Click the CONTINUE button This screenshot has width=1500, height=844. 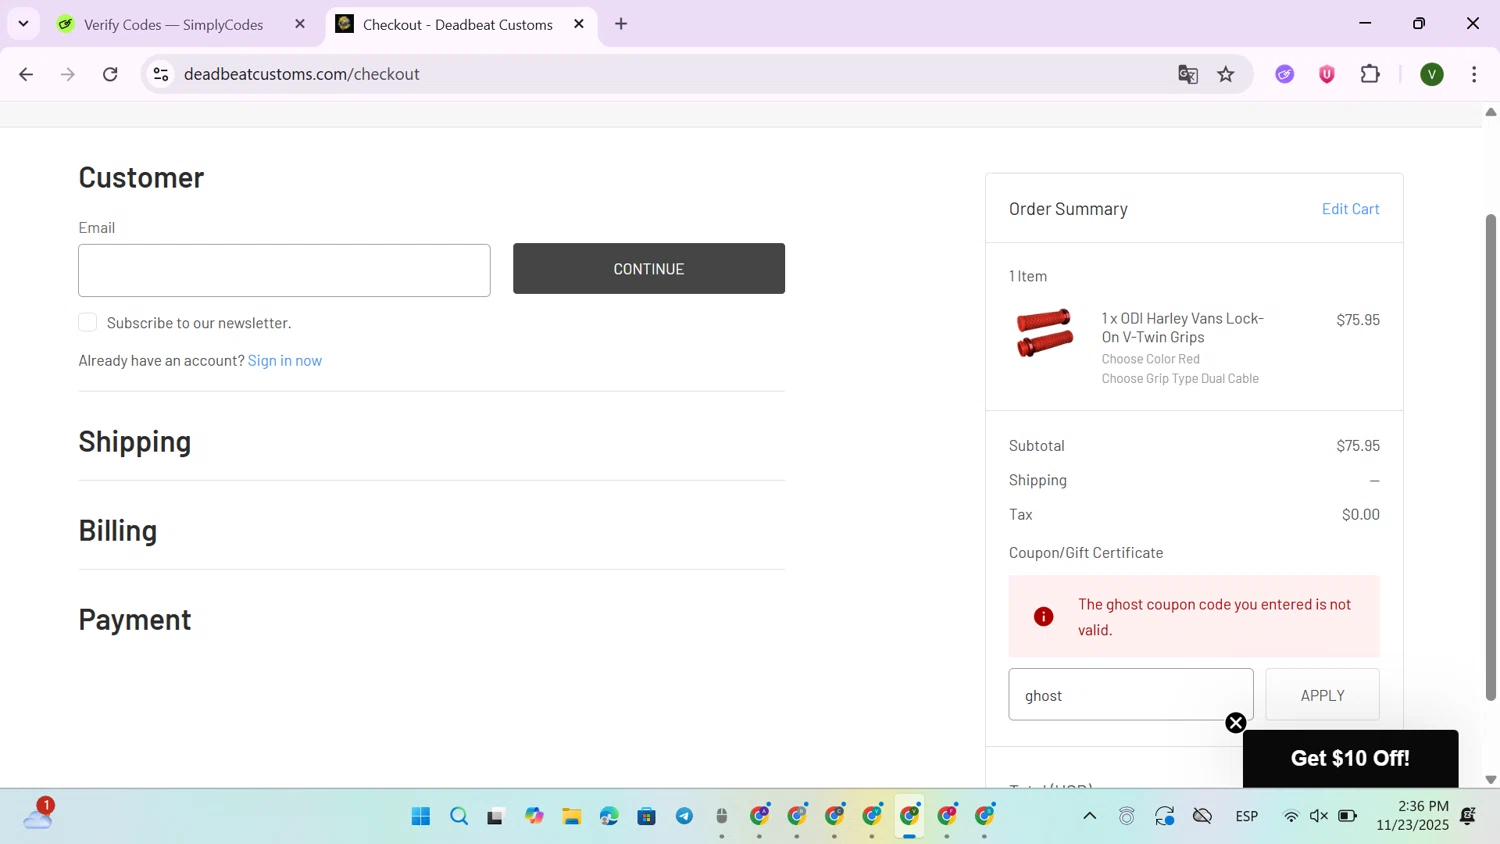click(649, 268)
